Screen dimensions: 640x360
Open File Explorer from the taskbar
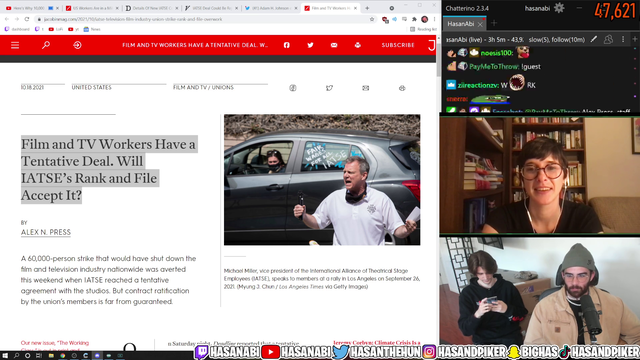(x=51, y=356)
